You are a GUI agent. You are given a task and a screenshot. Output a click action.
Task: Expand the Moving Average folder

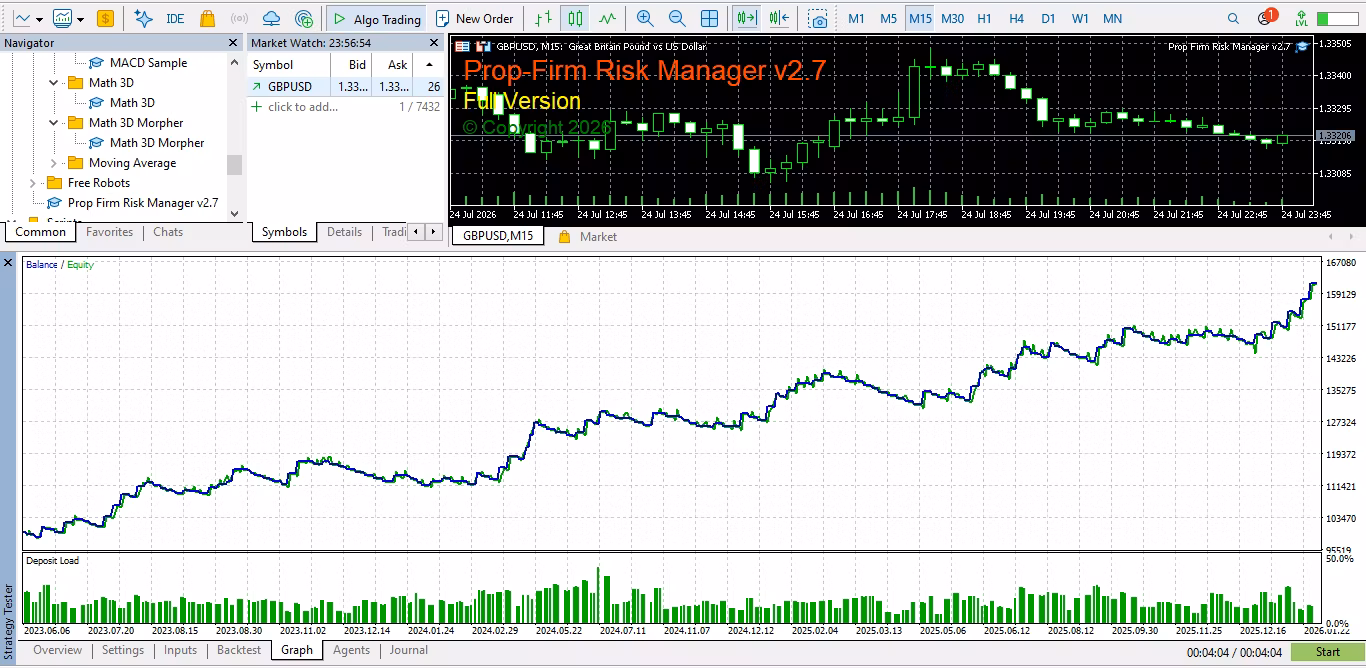pos(54,163)
